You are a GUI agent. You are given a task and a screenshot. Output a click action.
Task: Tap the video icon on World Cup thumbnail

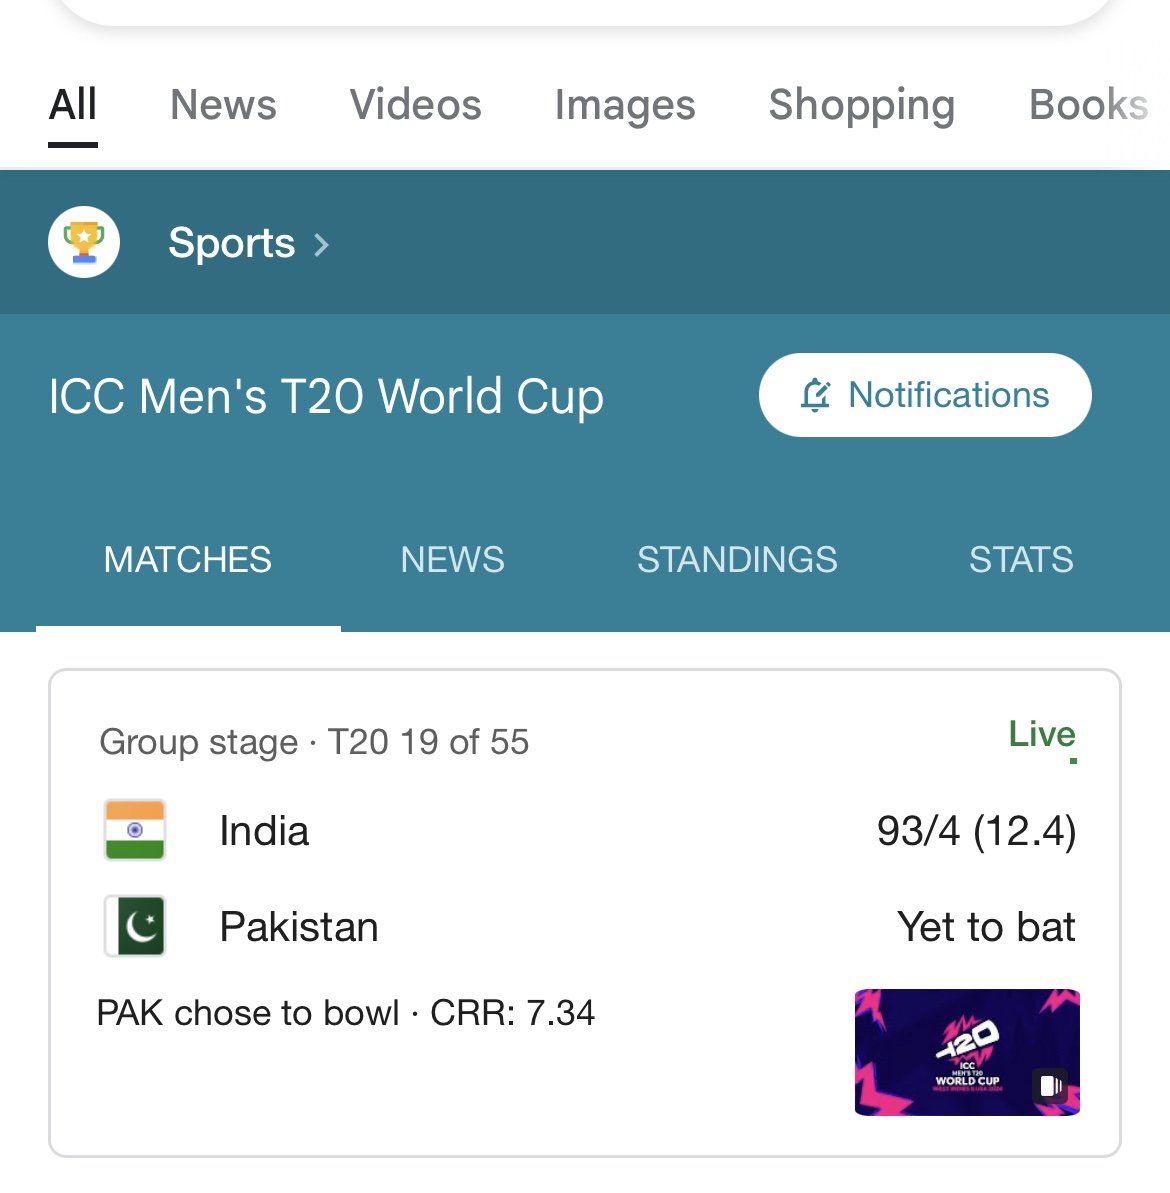click(x=1050, y=1086)
